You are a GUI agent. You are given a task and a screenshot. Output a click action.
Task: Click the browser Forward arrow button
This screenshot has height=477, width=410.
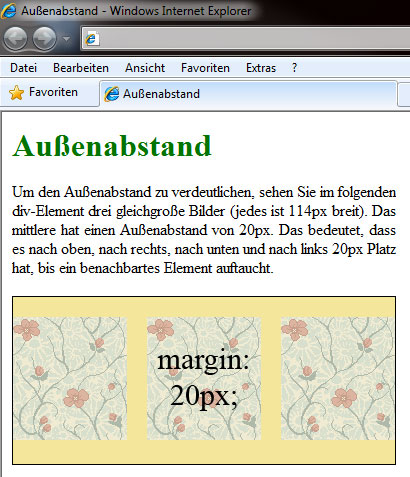[44, 39]
